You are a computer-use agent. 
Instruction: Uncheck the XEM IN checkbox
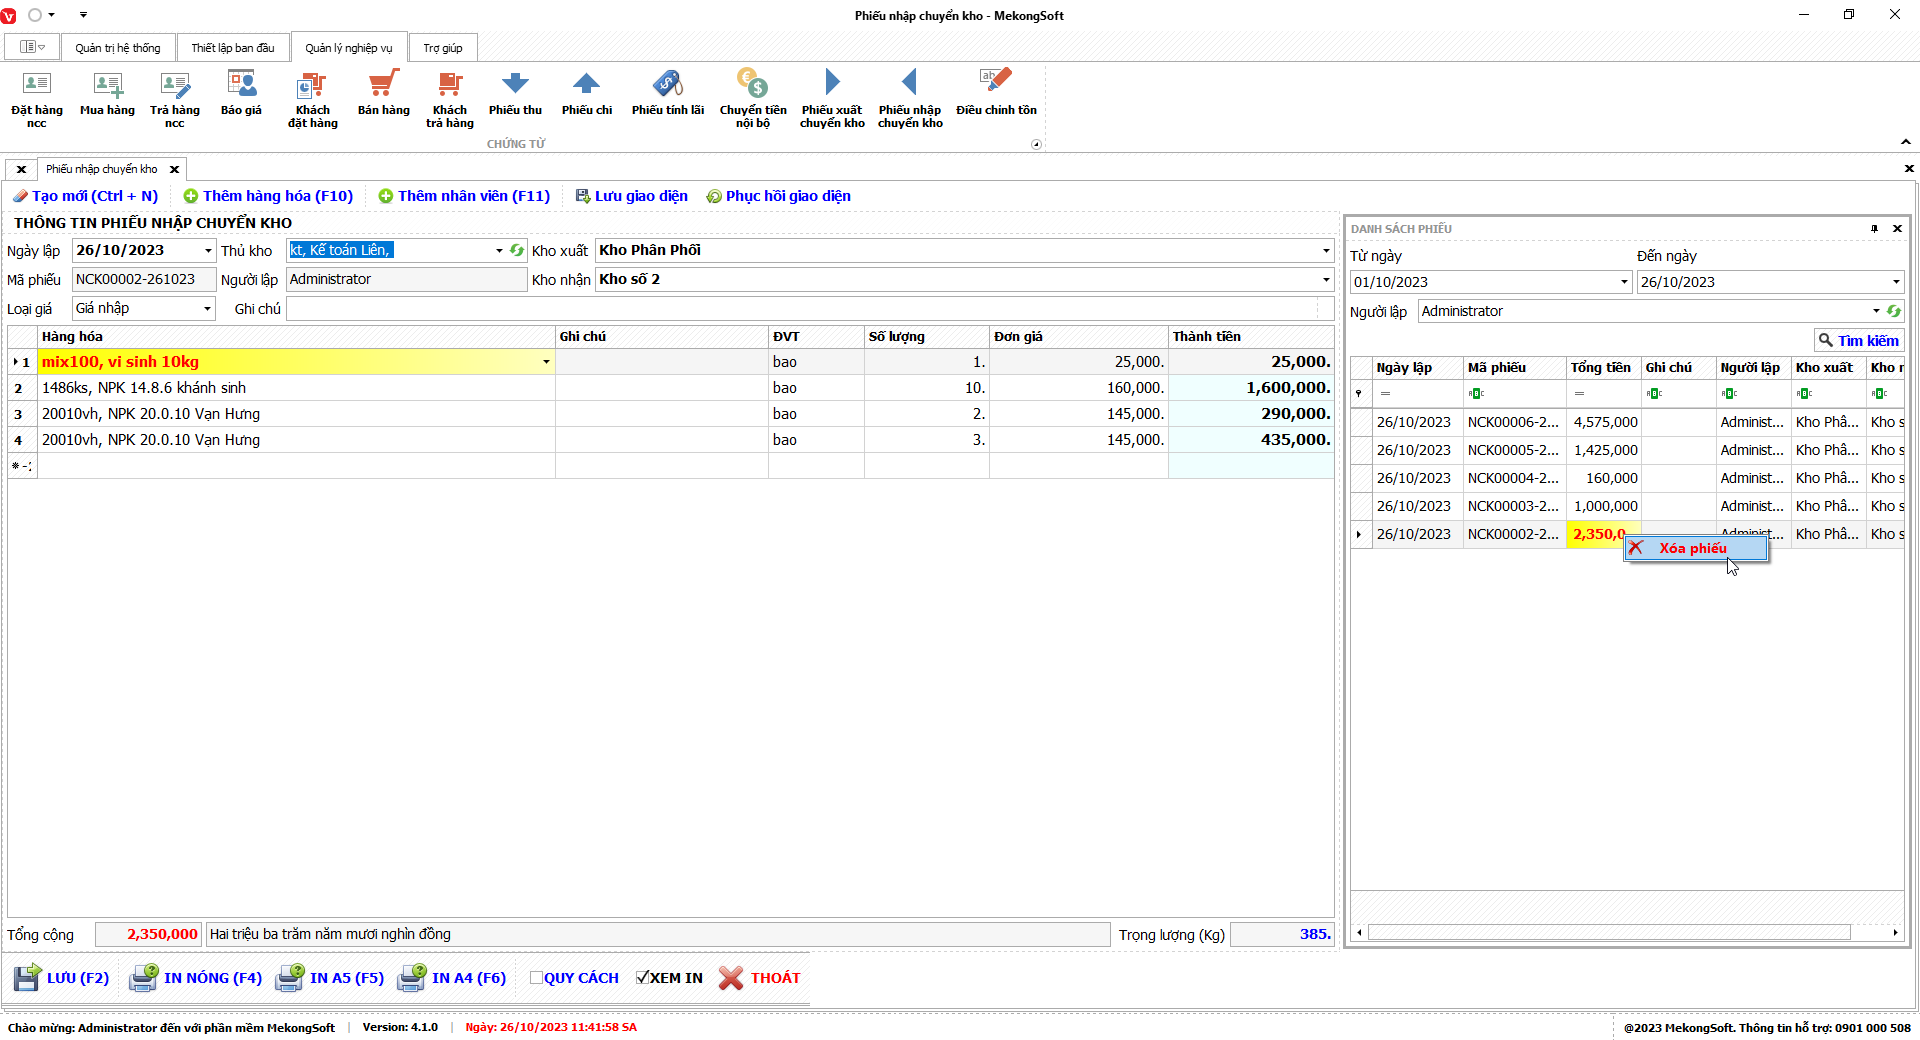[x=643, y=978]
